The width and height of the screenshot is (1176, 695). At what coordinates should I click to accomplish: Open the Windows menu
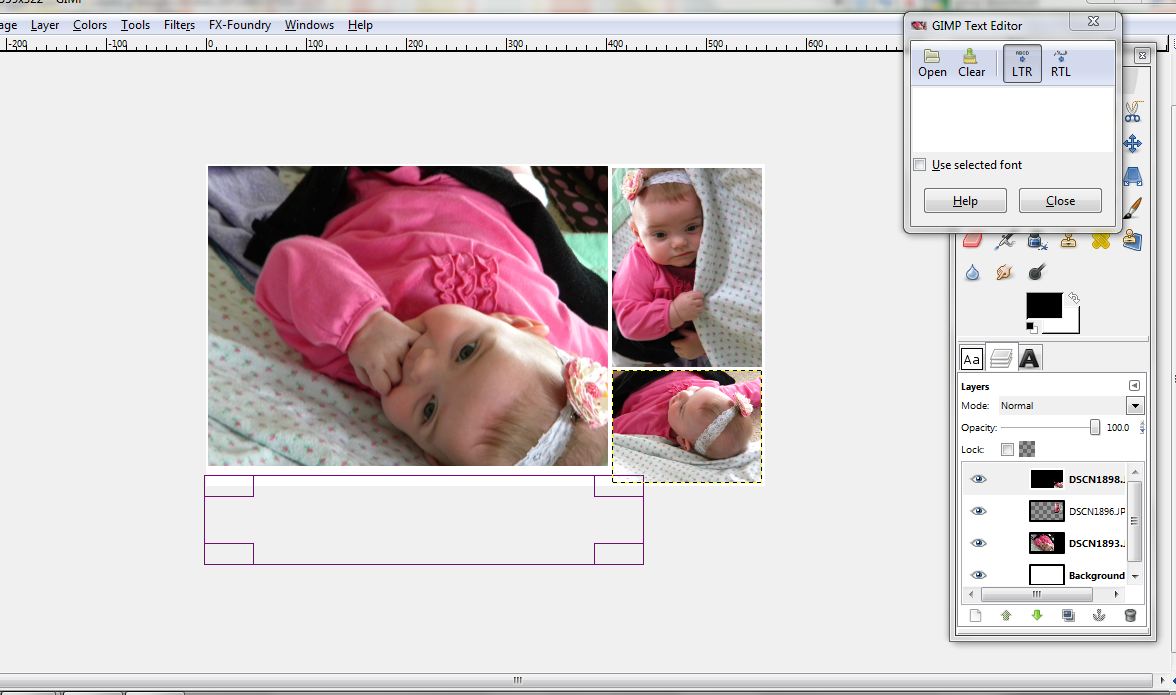309,25
